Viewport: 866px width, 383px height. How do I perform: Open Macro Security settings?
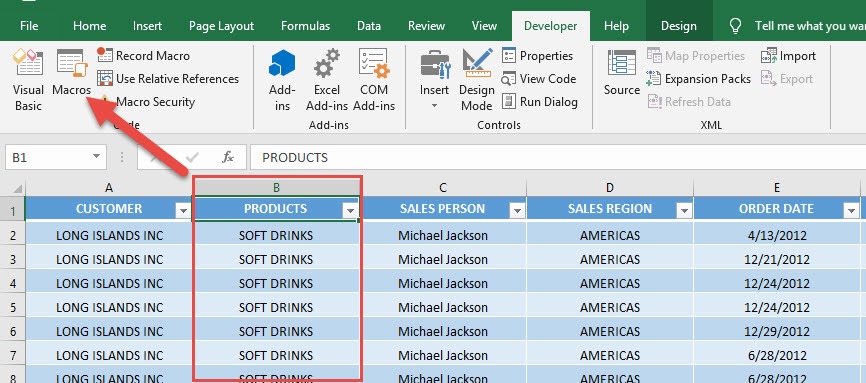point(146,102)
